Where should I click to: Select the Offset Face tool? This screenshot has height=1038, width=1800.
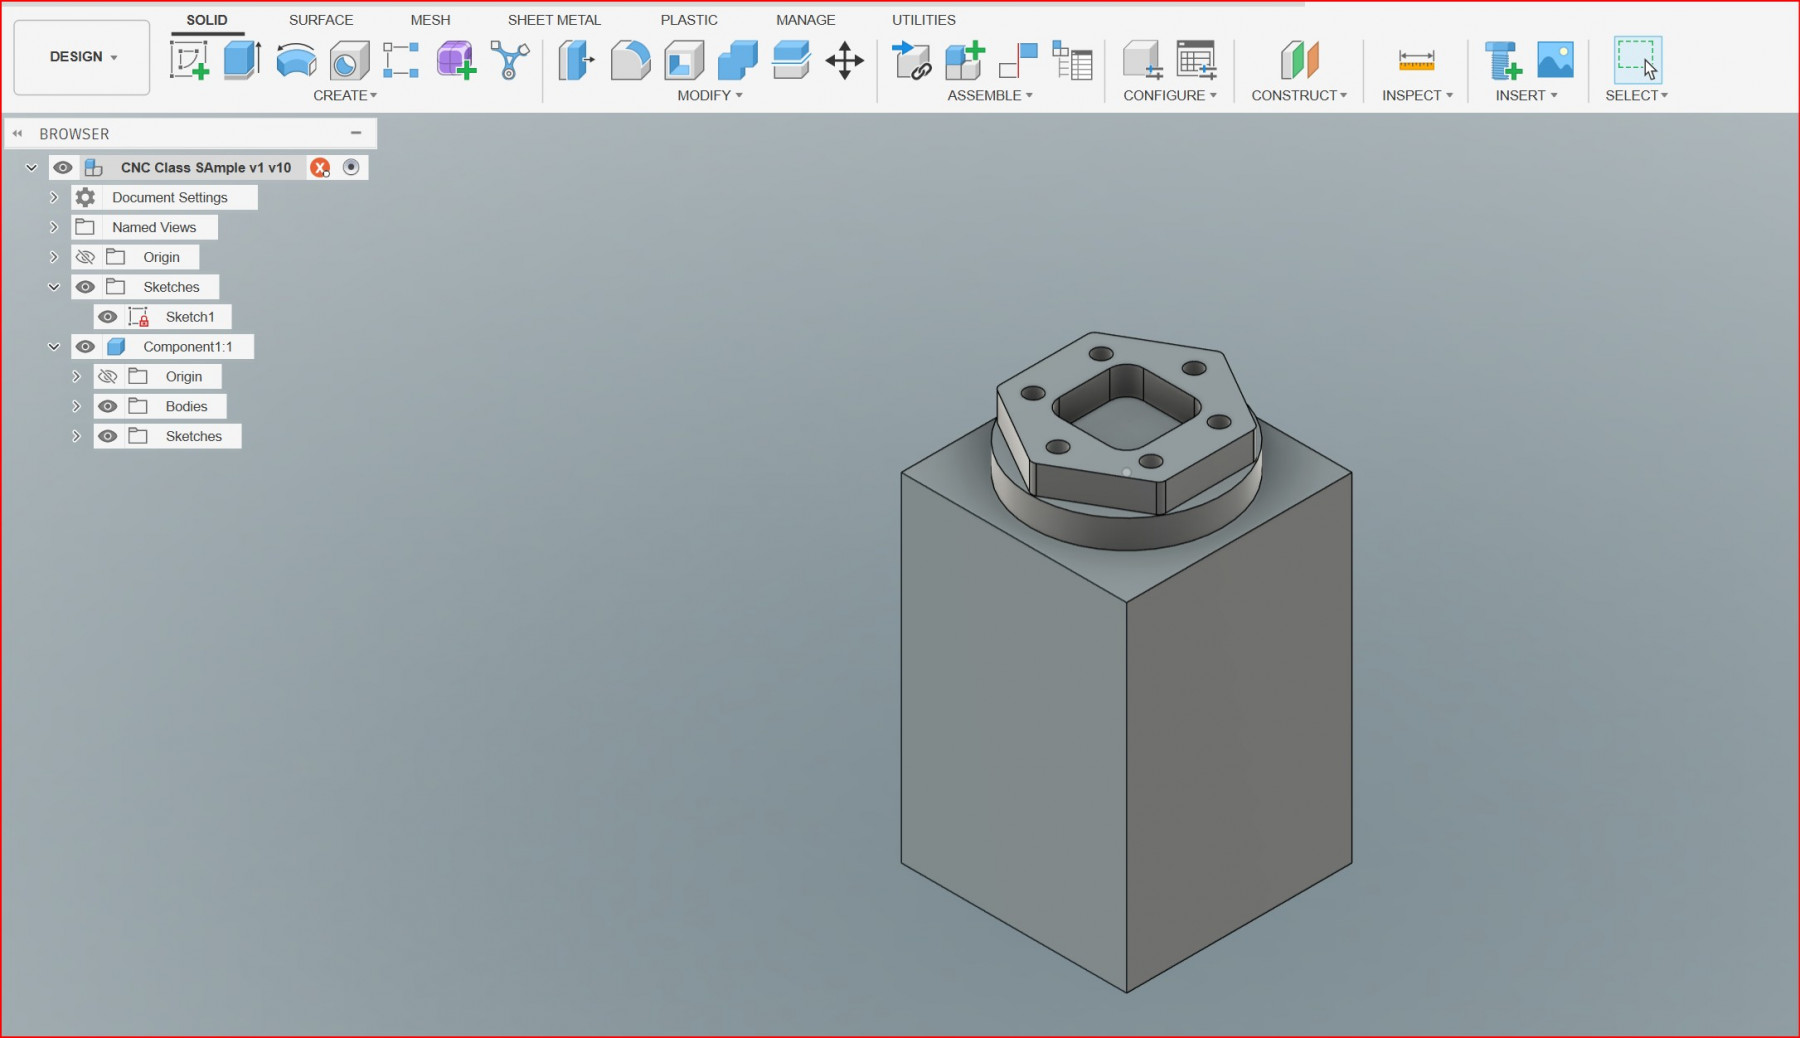791,60
